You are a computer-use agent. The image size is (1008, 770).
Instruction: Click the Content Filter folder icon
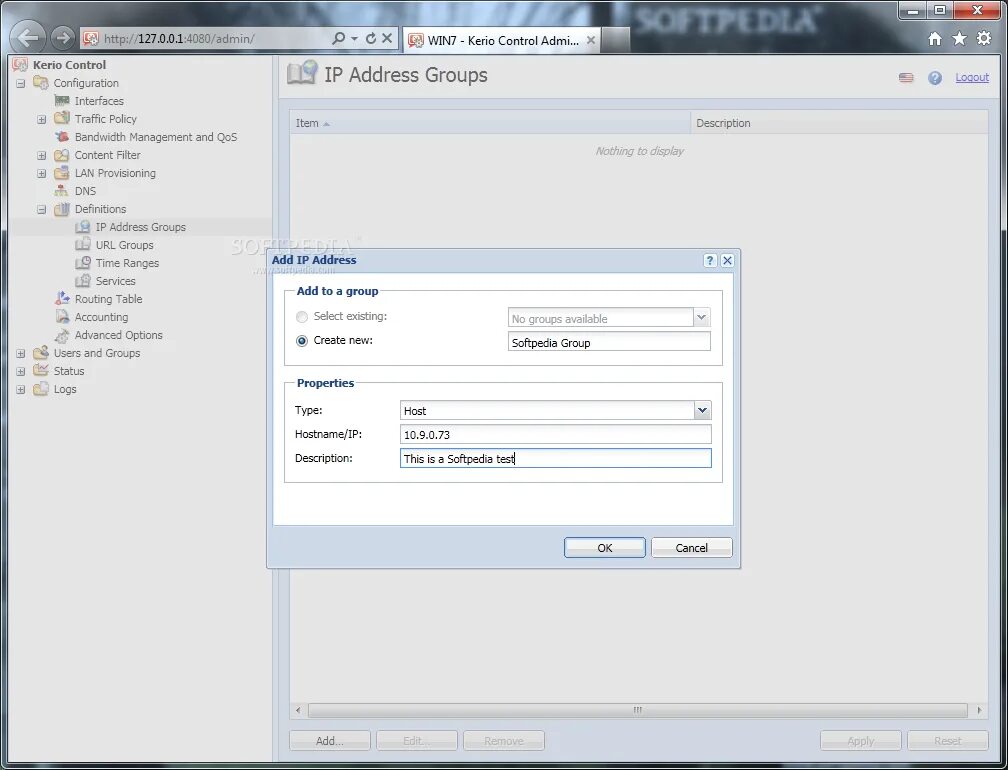[x=62, y=155]
